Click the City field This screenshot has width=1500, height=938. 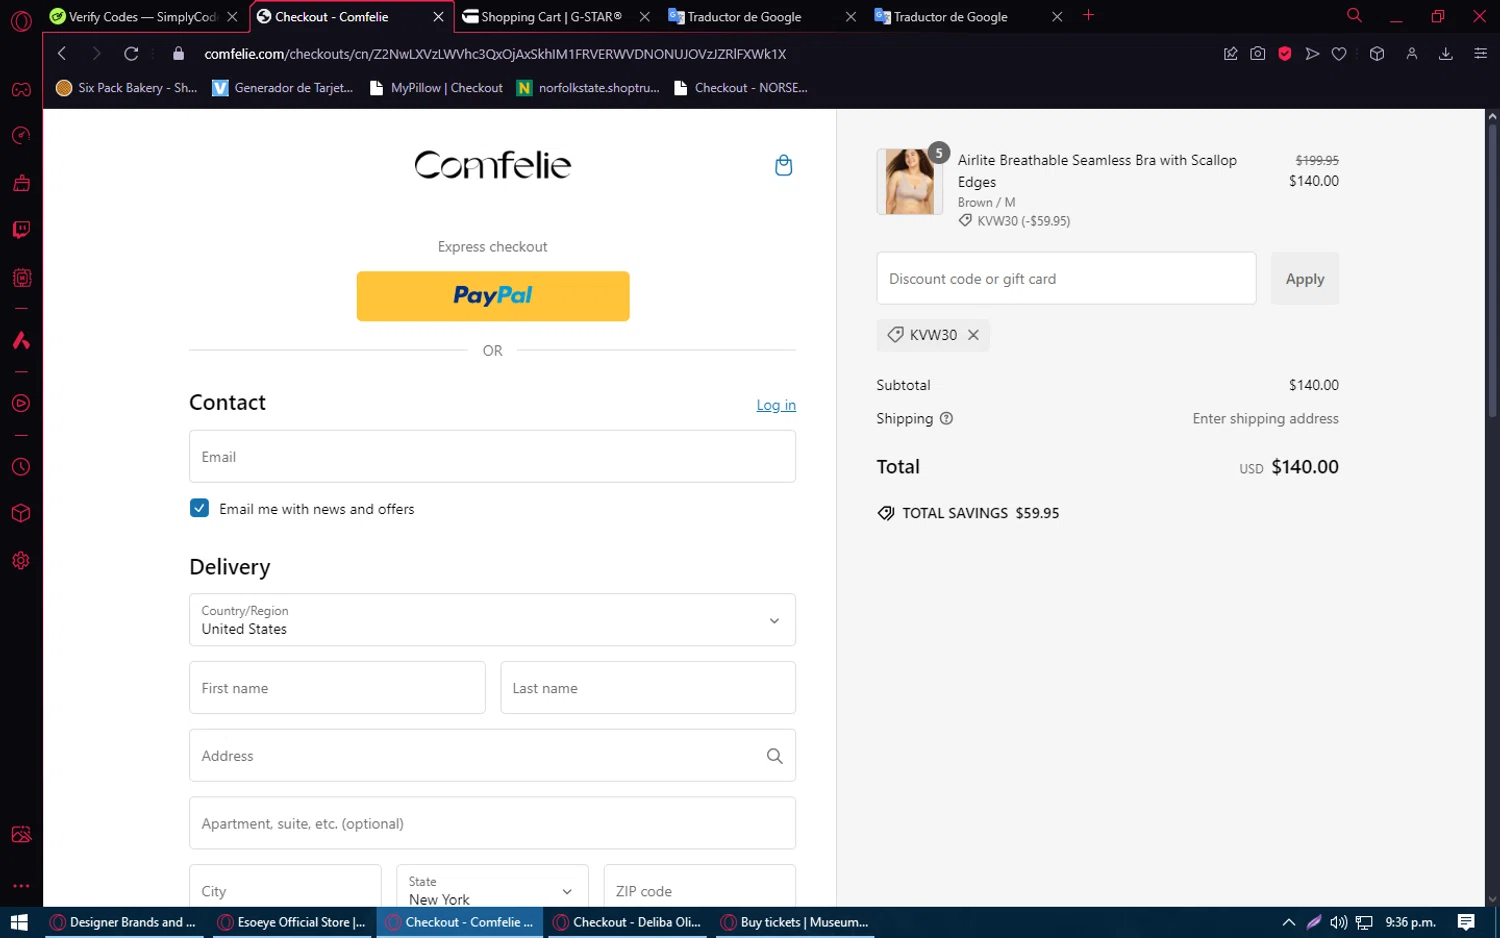coord(285,886)
